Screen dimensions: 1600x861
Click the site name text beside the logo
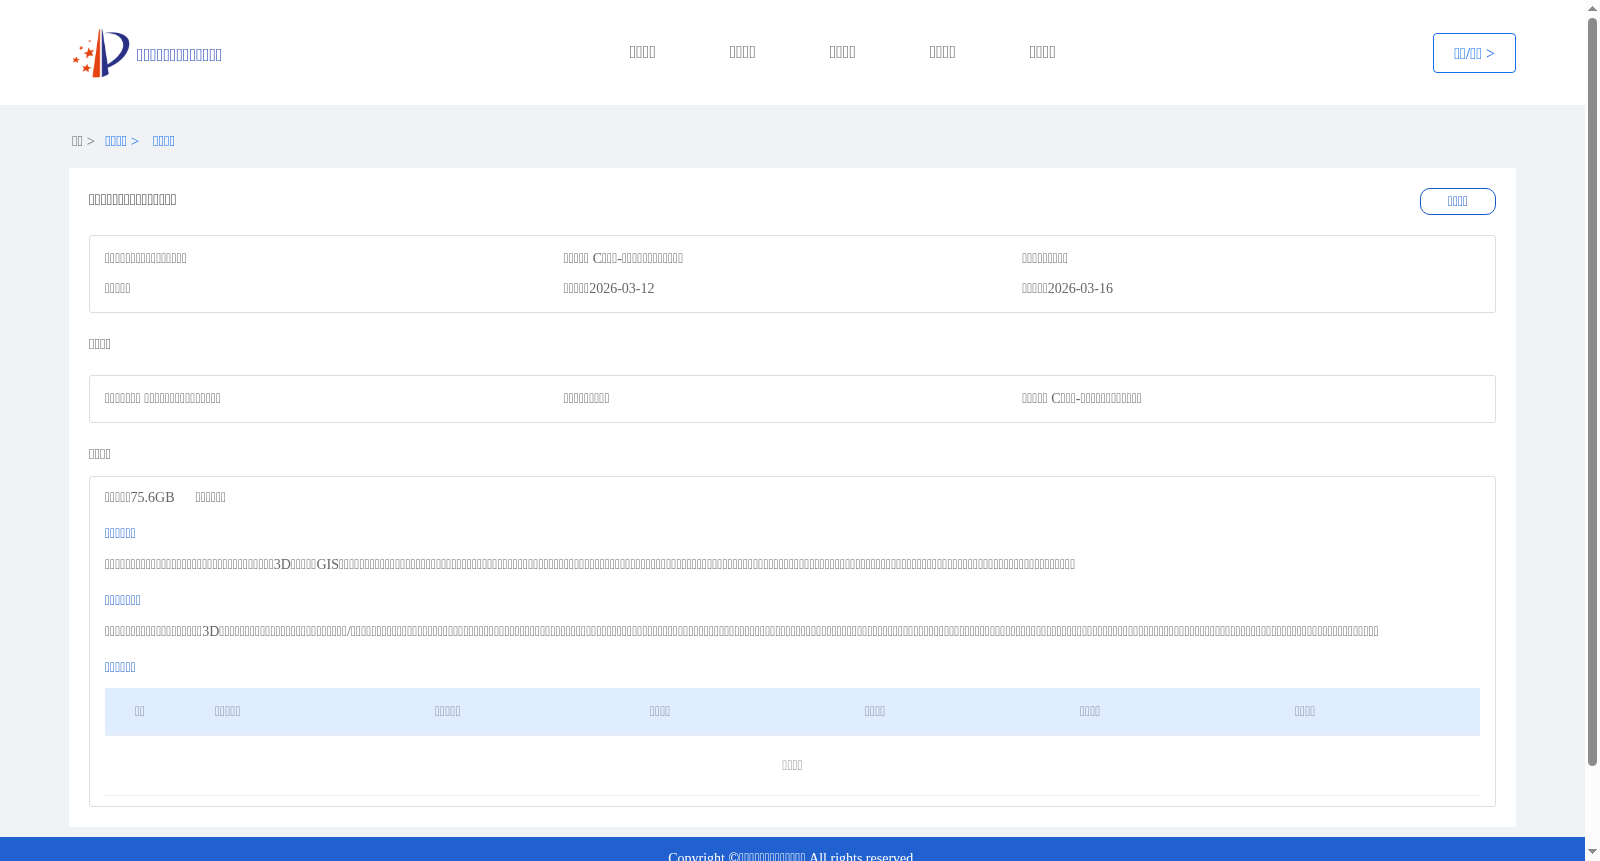click(179, 55)
